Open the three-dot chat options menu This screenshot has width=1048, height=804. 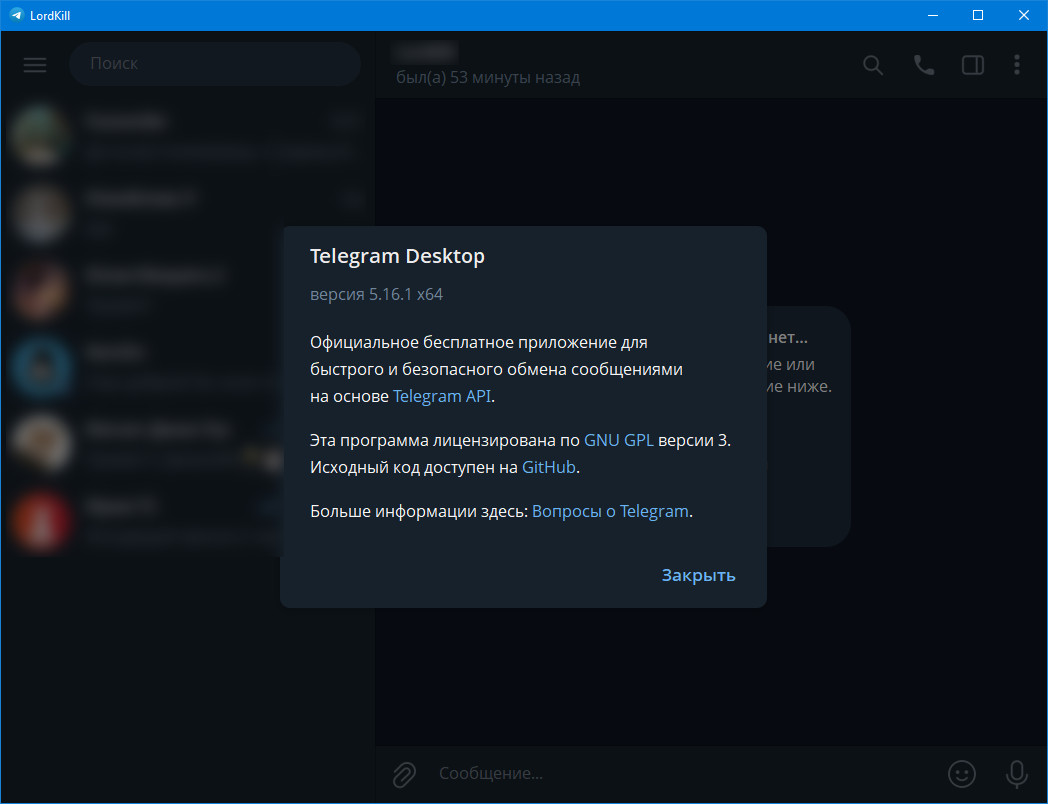tap(1017, 65)
